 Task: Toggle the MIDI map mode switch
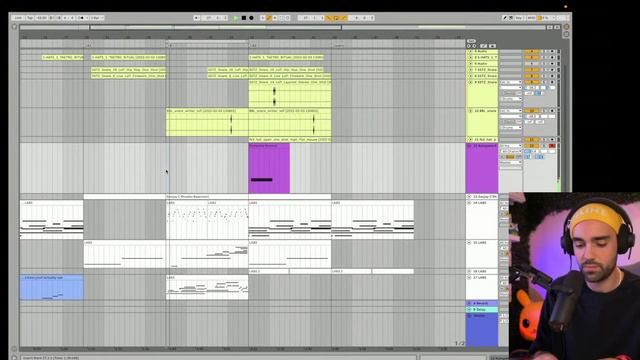coord(531,18)
